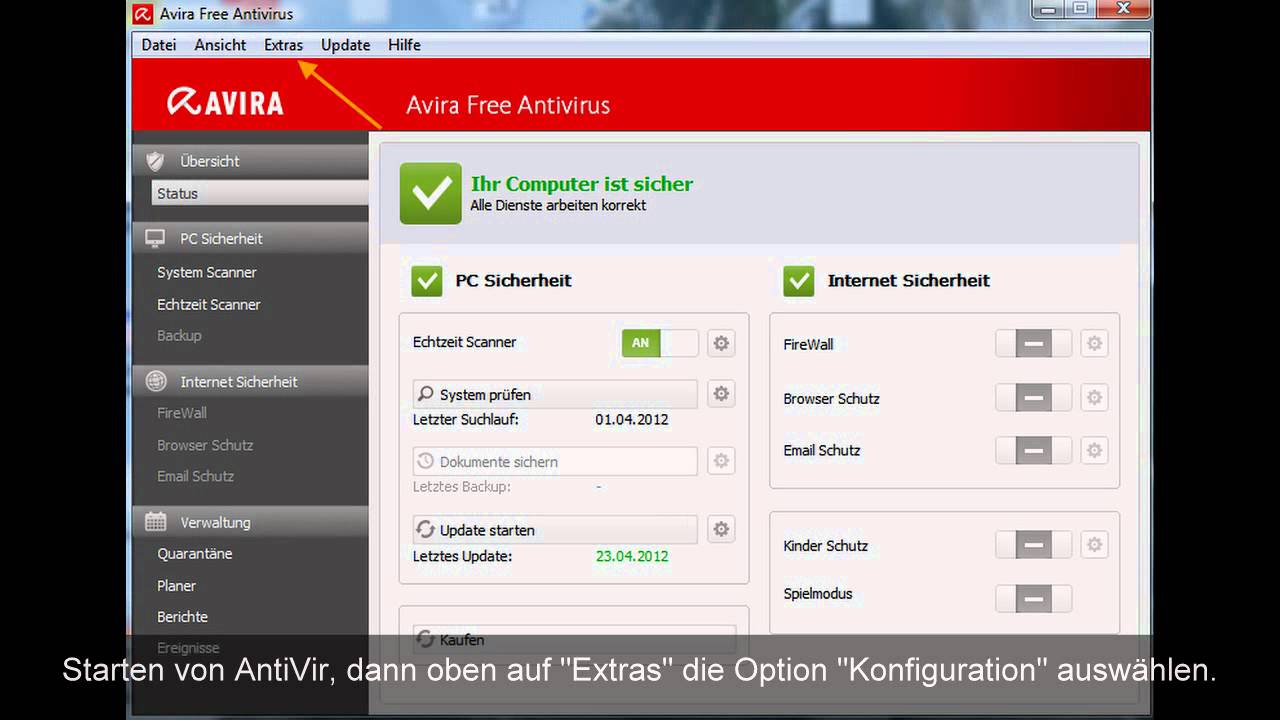Image resolution: width=1280 pixels, height=720 pixels.
Task: Click the 'Letzter Suchlauf:' label
Action: click(x=466, y=419)
